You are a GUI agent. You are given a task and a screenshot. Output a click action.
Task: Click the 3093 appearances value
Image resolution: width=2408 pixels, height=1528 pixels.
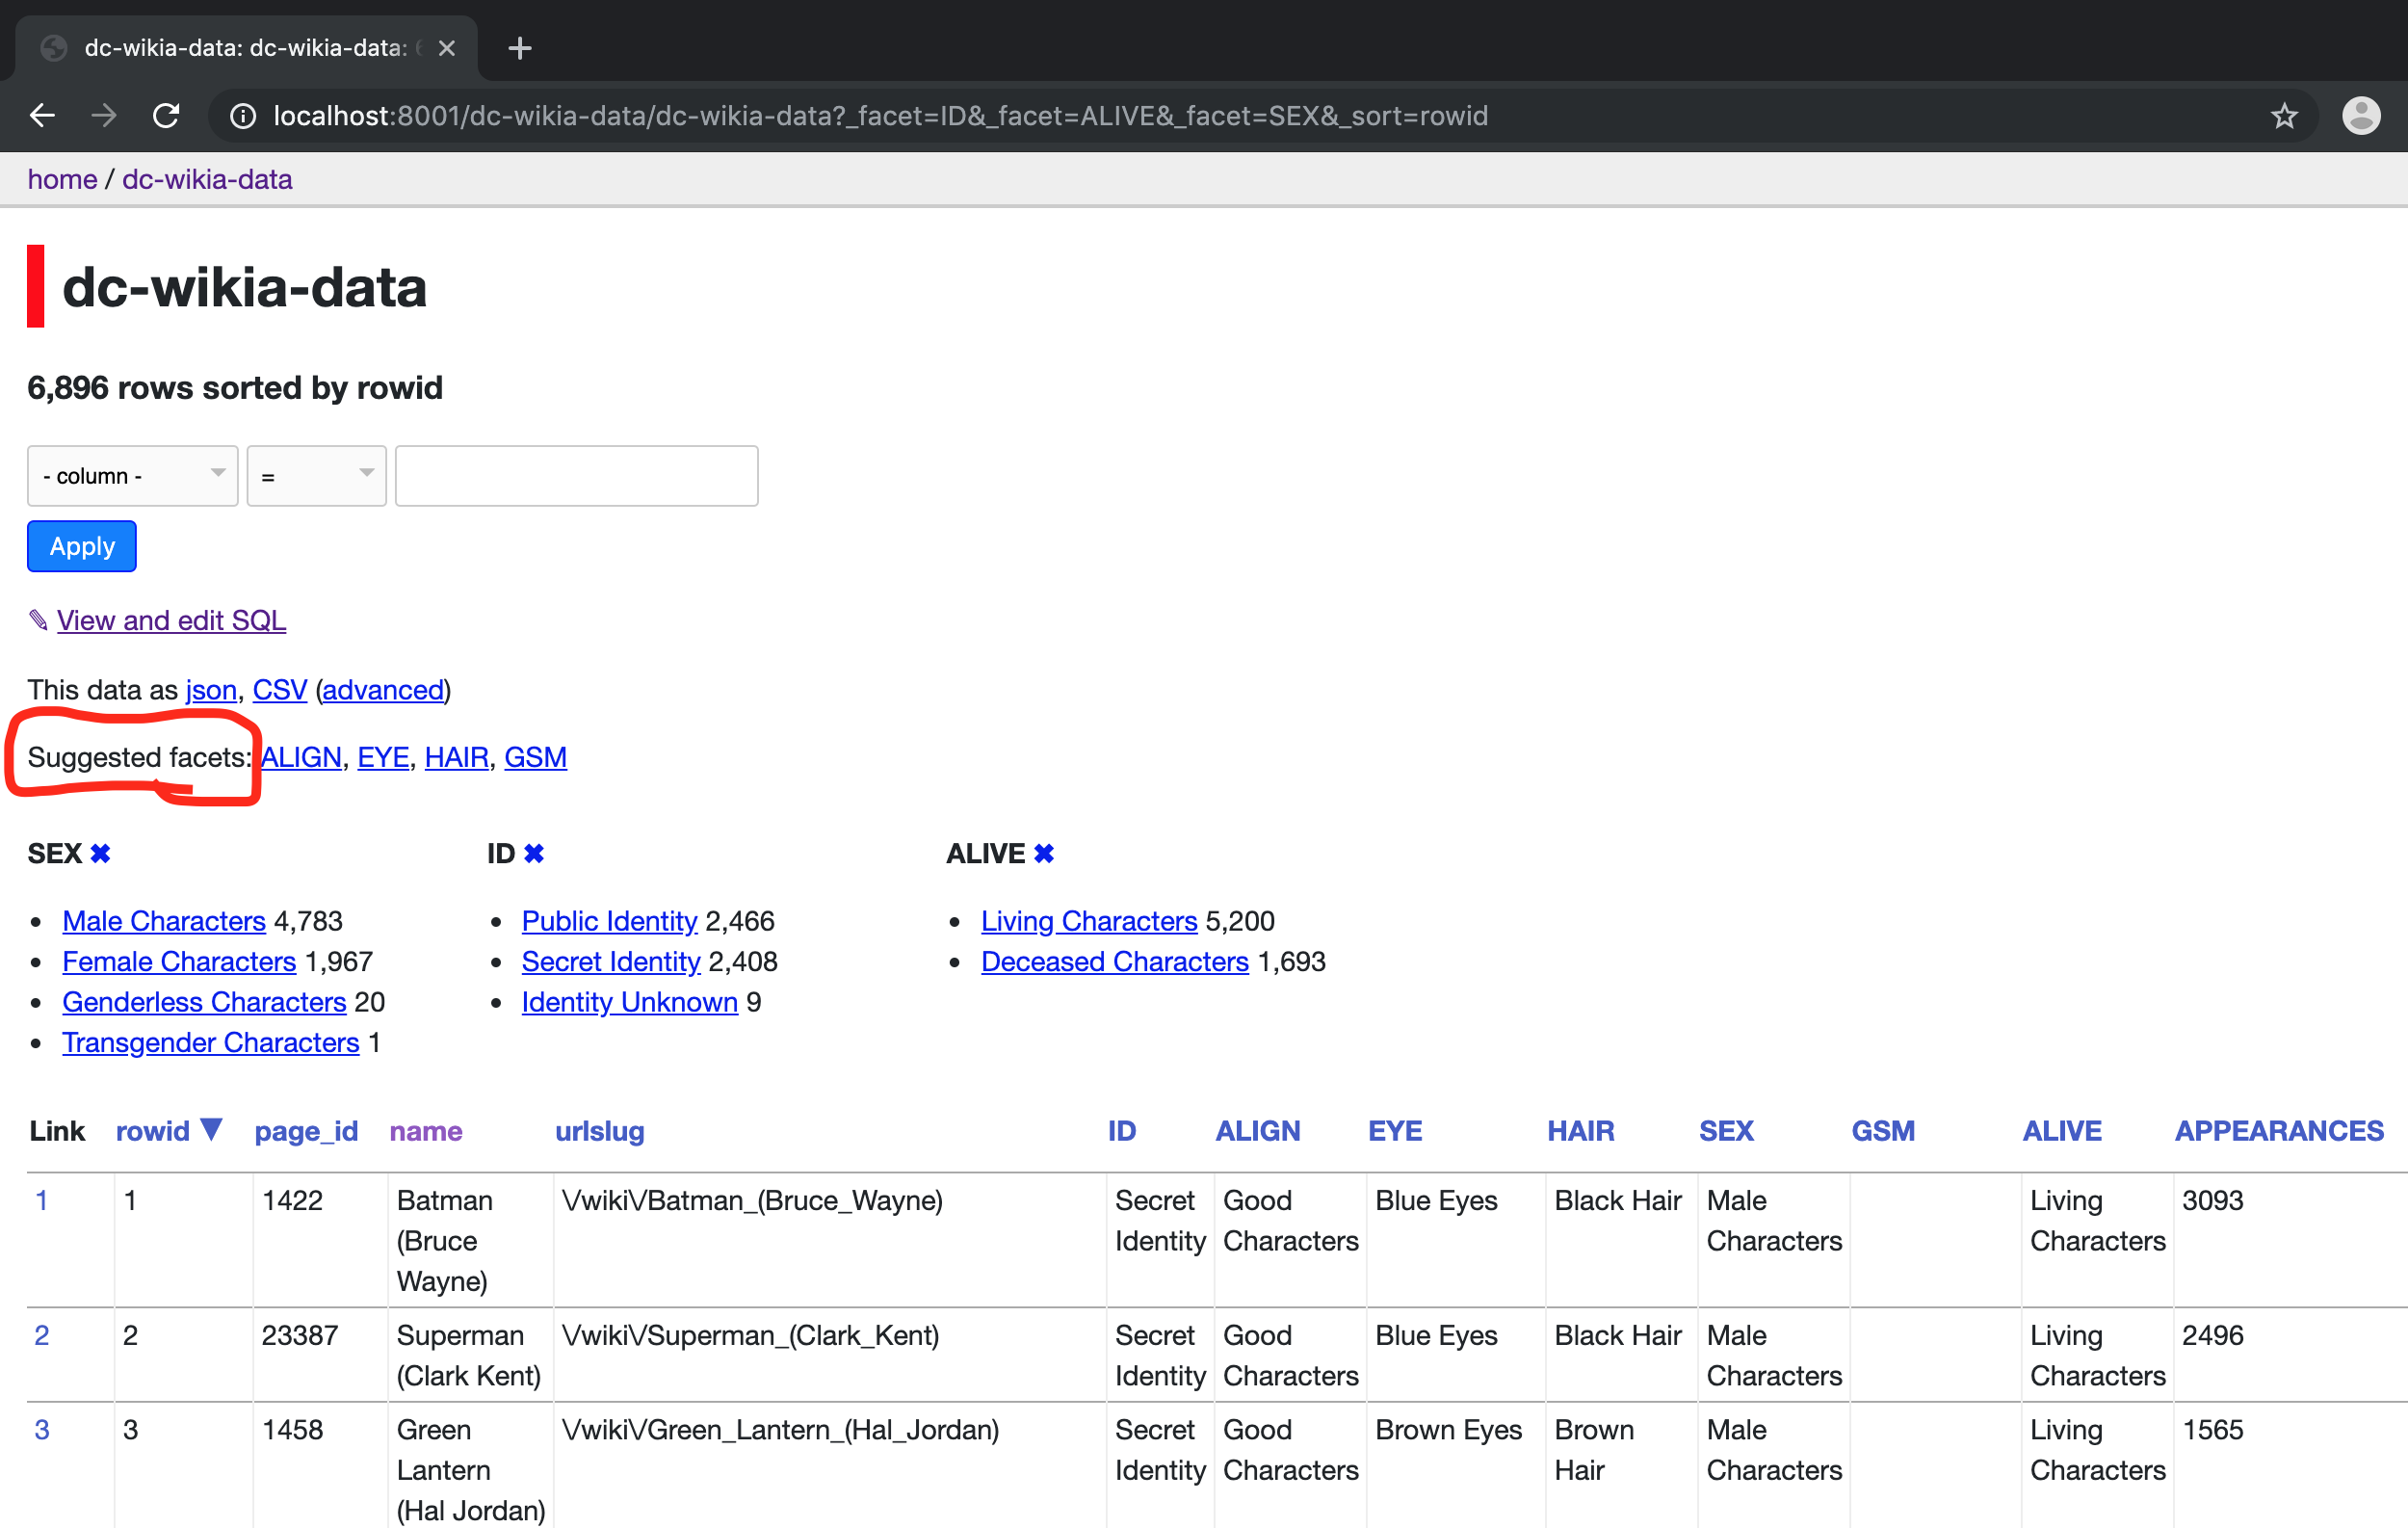[2212, 1200]
